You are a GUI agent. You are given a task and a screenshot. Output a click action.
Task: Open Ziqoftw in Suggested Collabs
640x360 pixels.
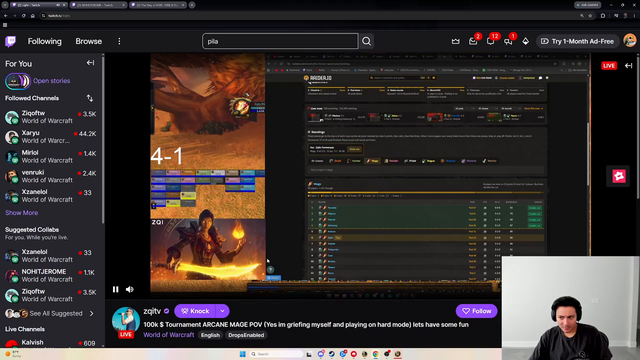point(51,295)
